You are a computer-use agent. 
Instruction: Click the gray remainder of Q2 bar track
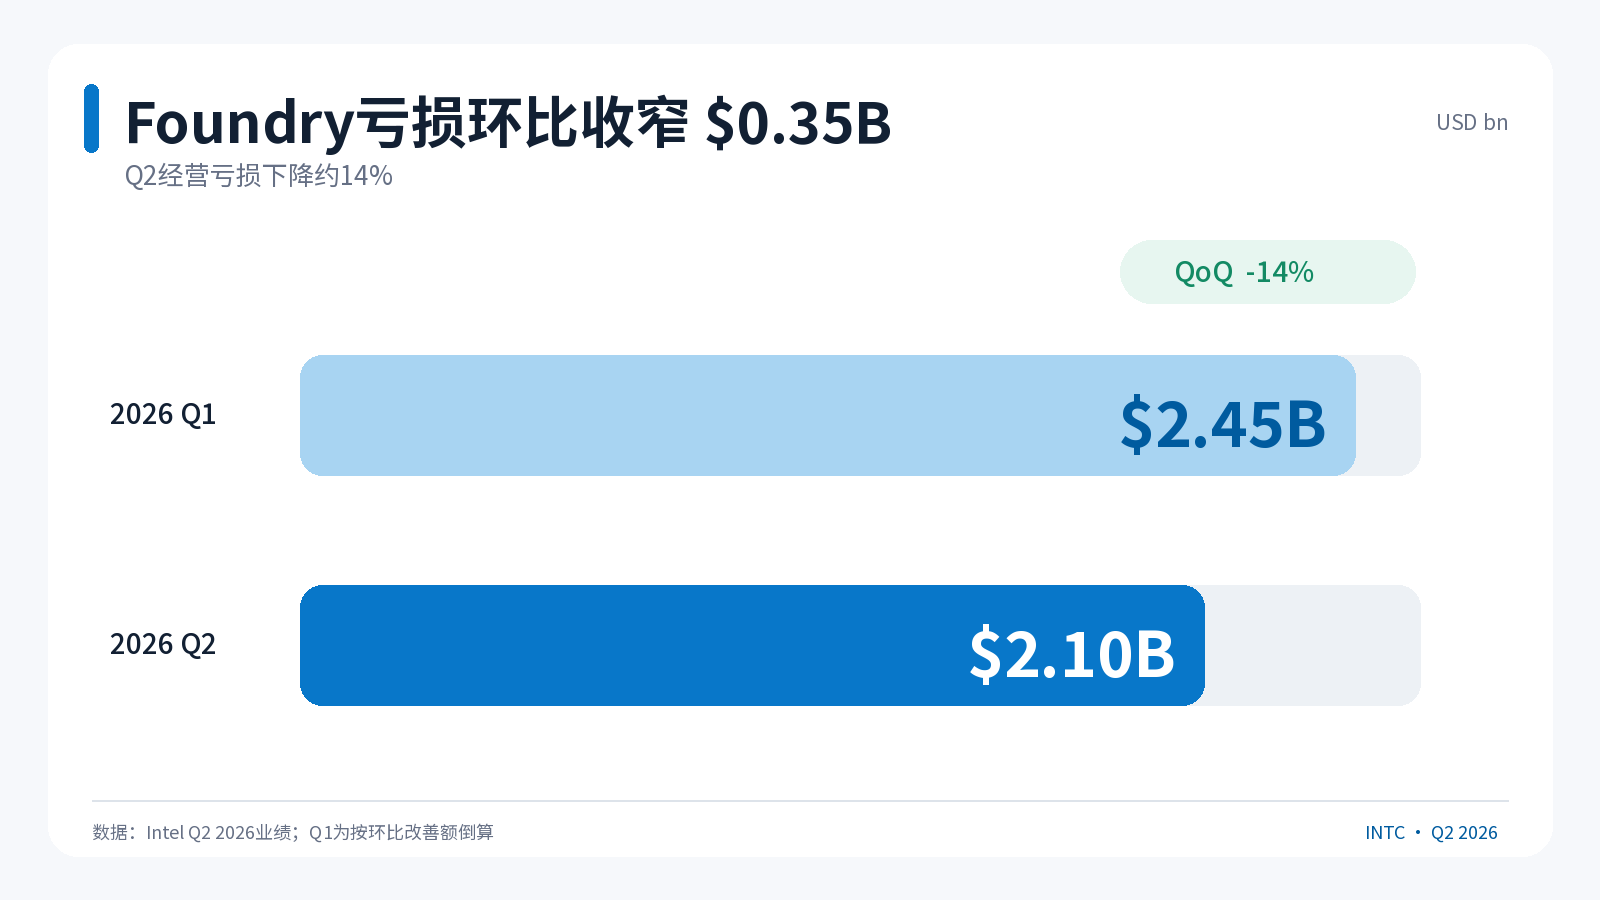pyautogui.click(x=1313, y=645)
